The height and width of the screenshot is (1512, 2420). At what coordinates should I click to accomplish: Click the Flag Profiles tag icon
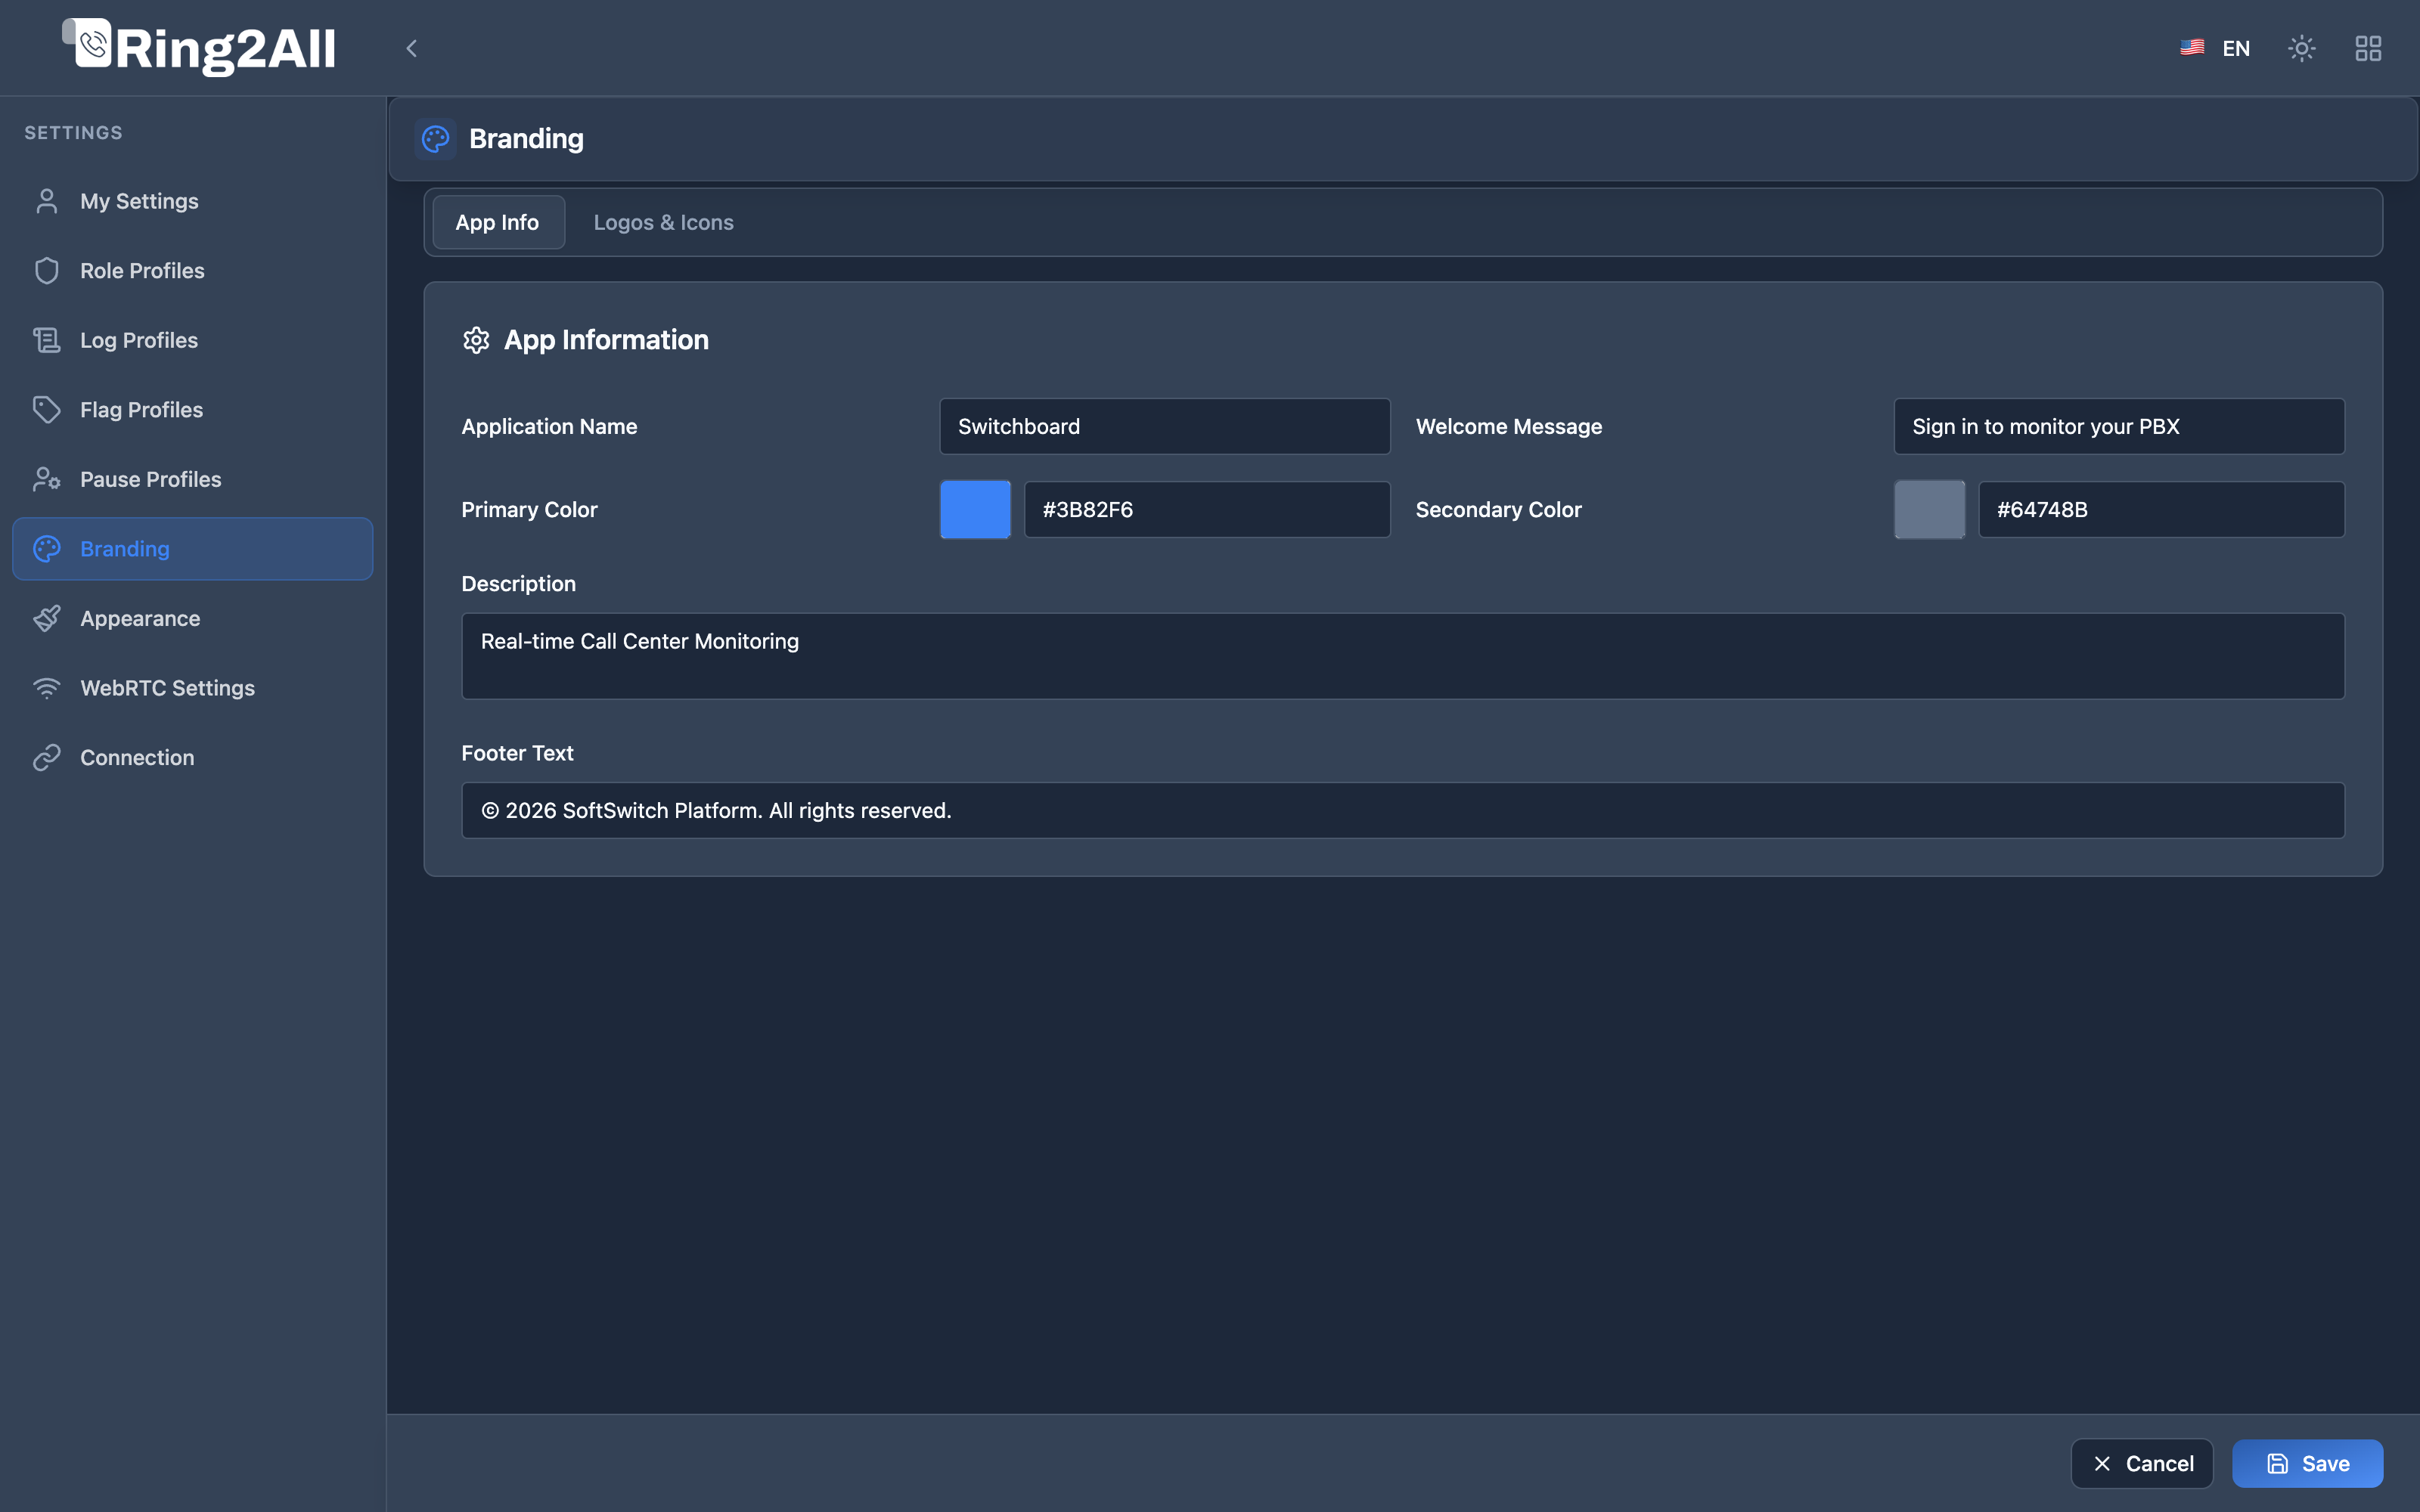click(x=47, y=410)
